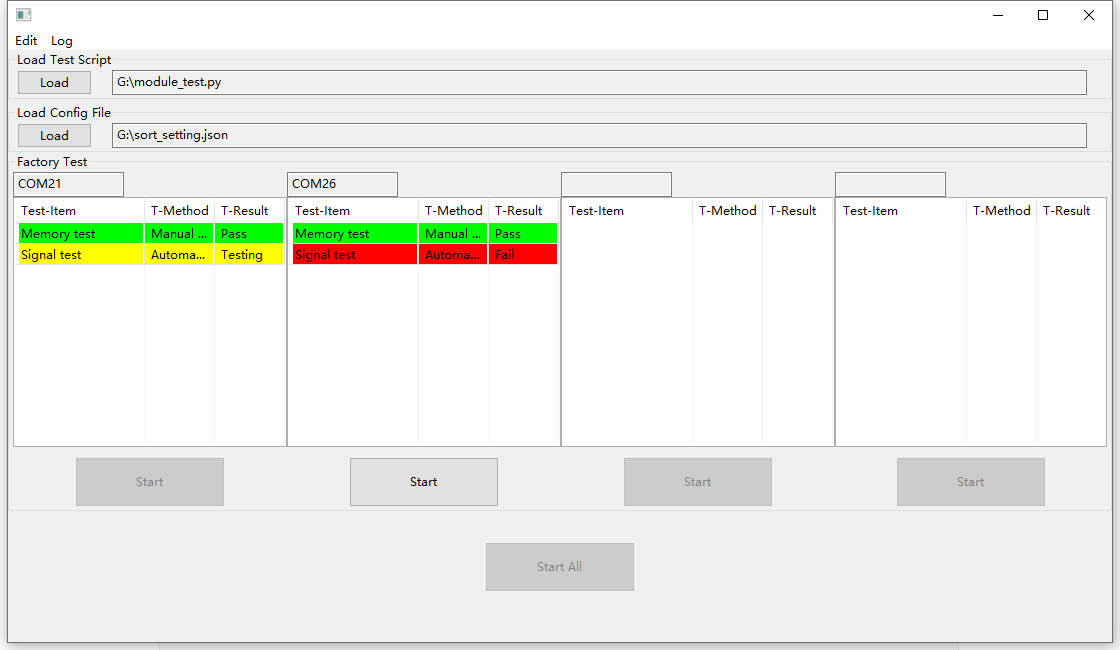The image size is (1120, 650).
Task: Select Memory test row under COM21
Action: tap(80, 234)
